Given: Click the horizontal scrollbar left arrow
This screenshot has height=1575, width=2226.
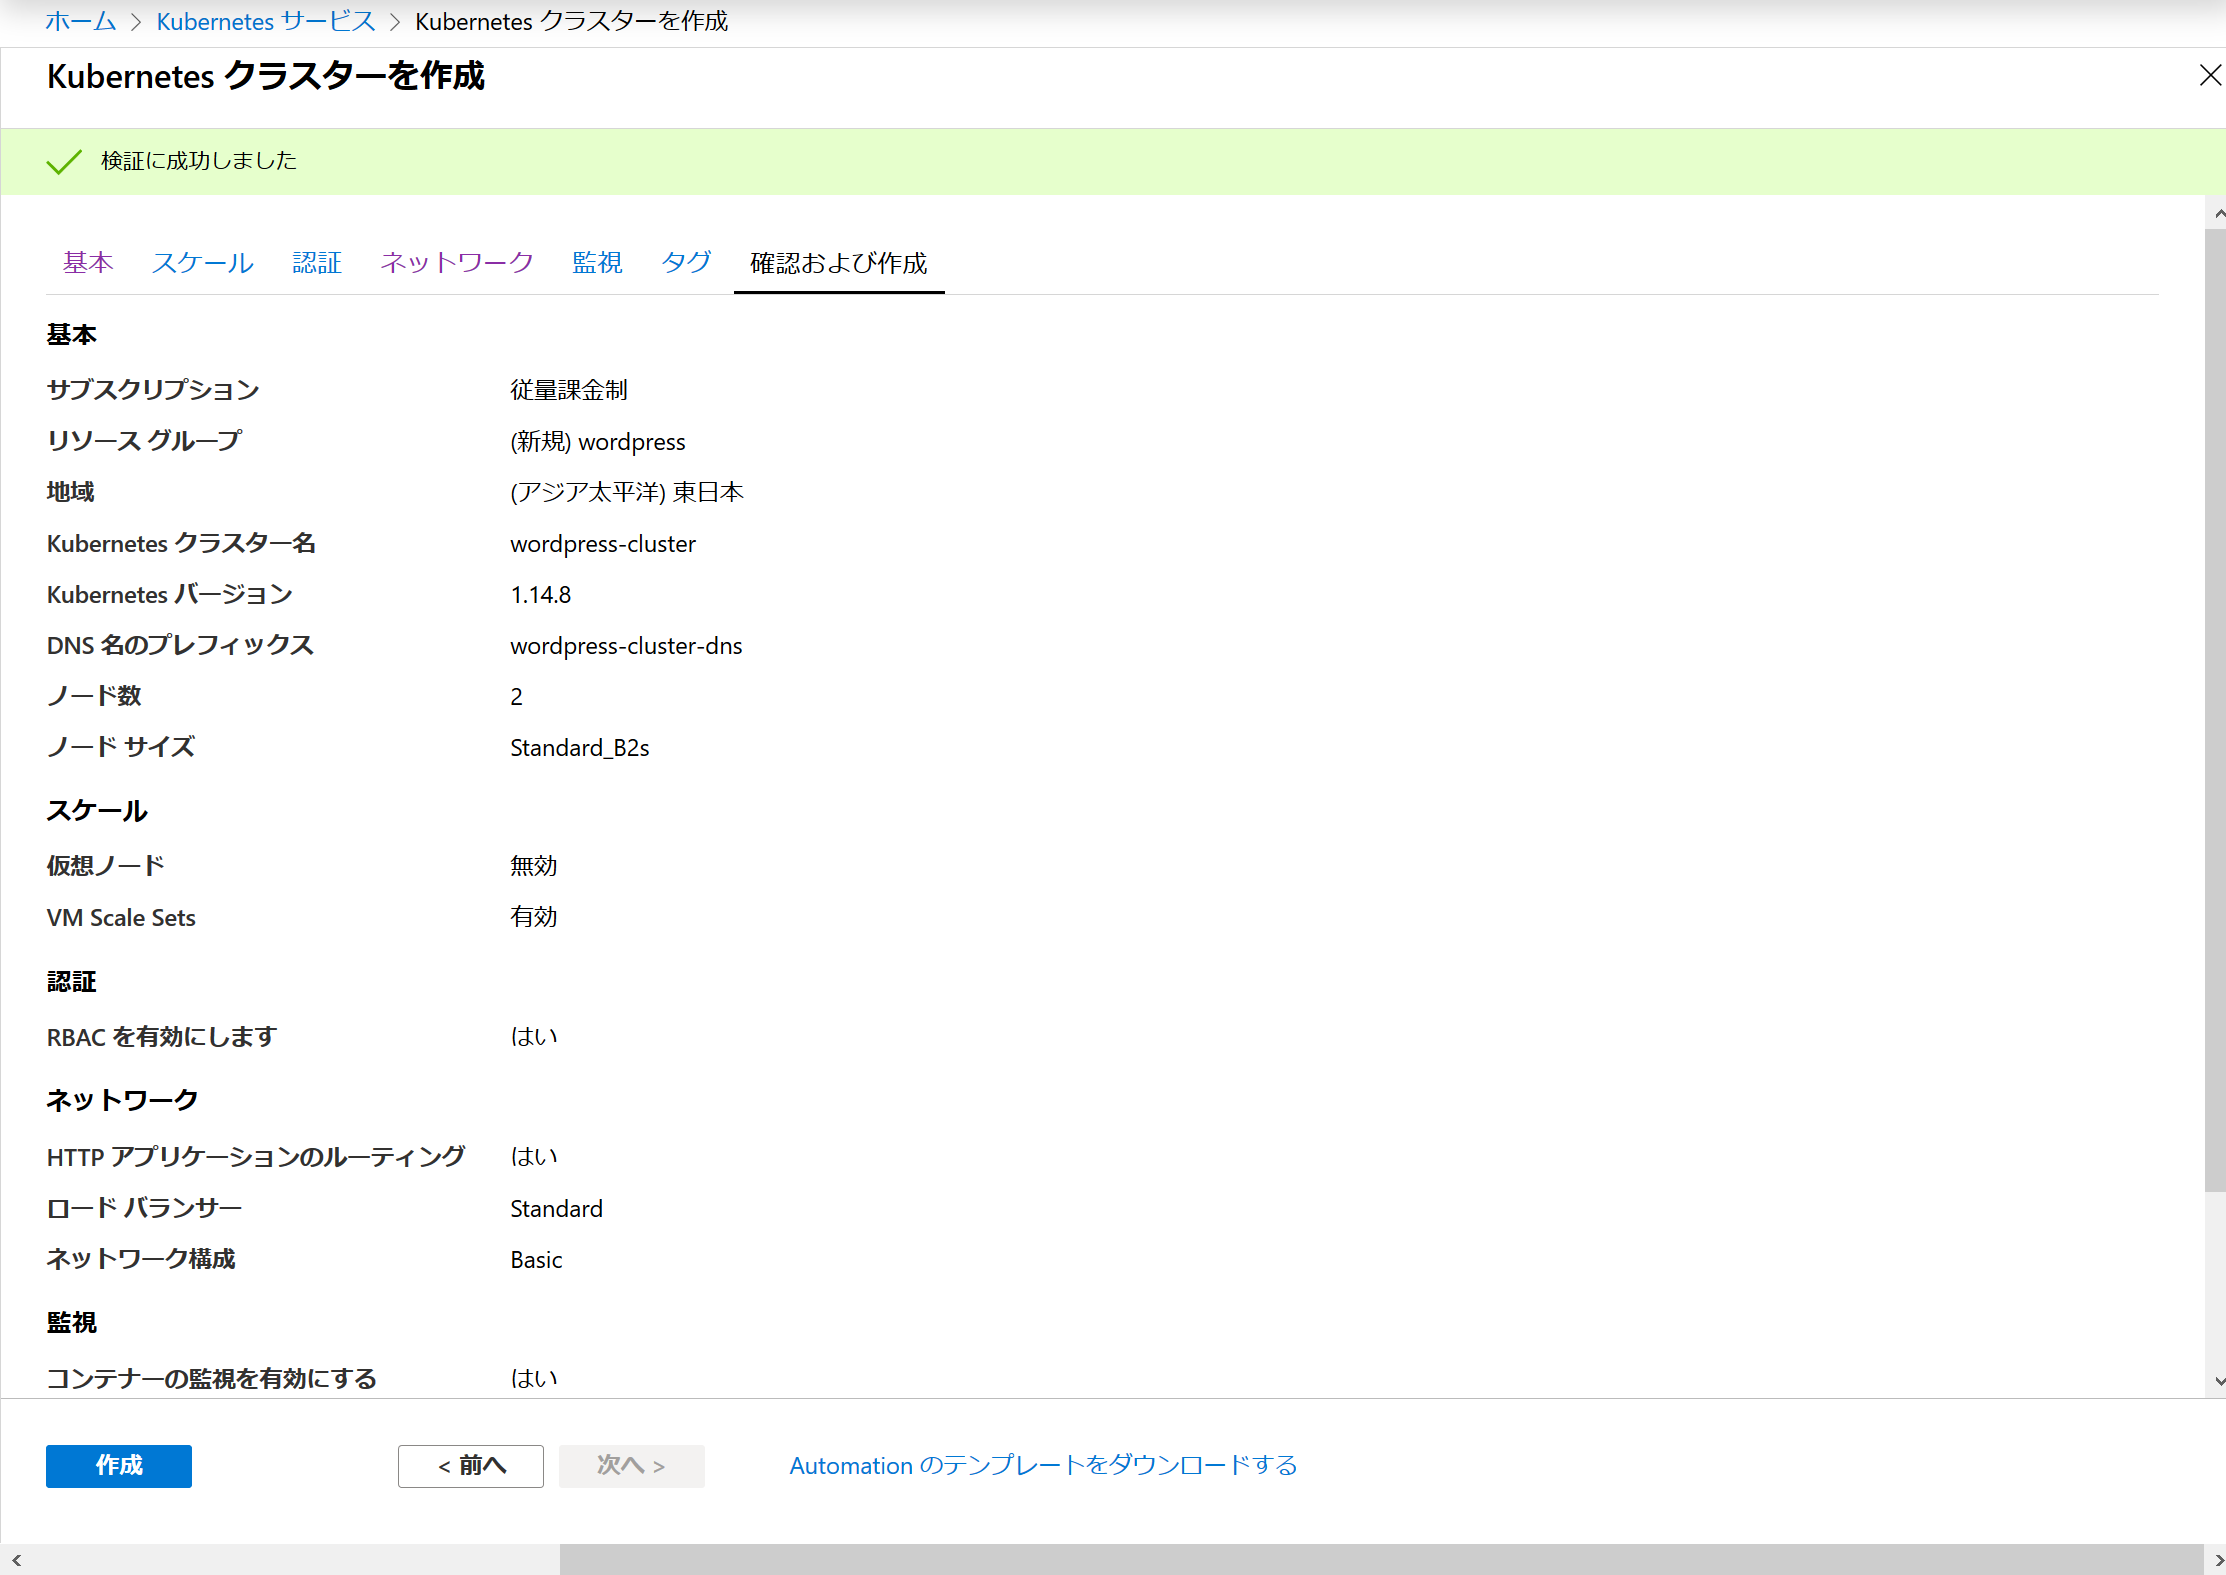Looking at the screenshot, I should 16,1560.
